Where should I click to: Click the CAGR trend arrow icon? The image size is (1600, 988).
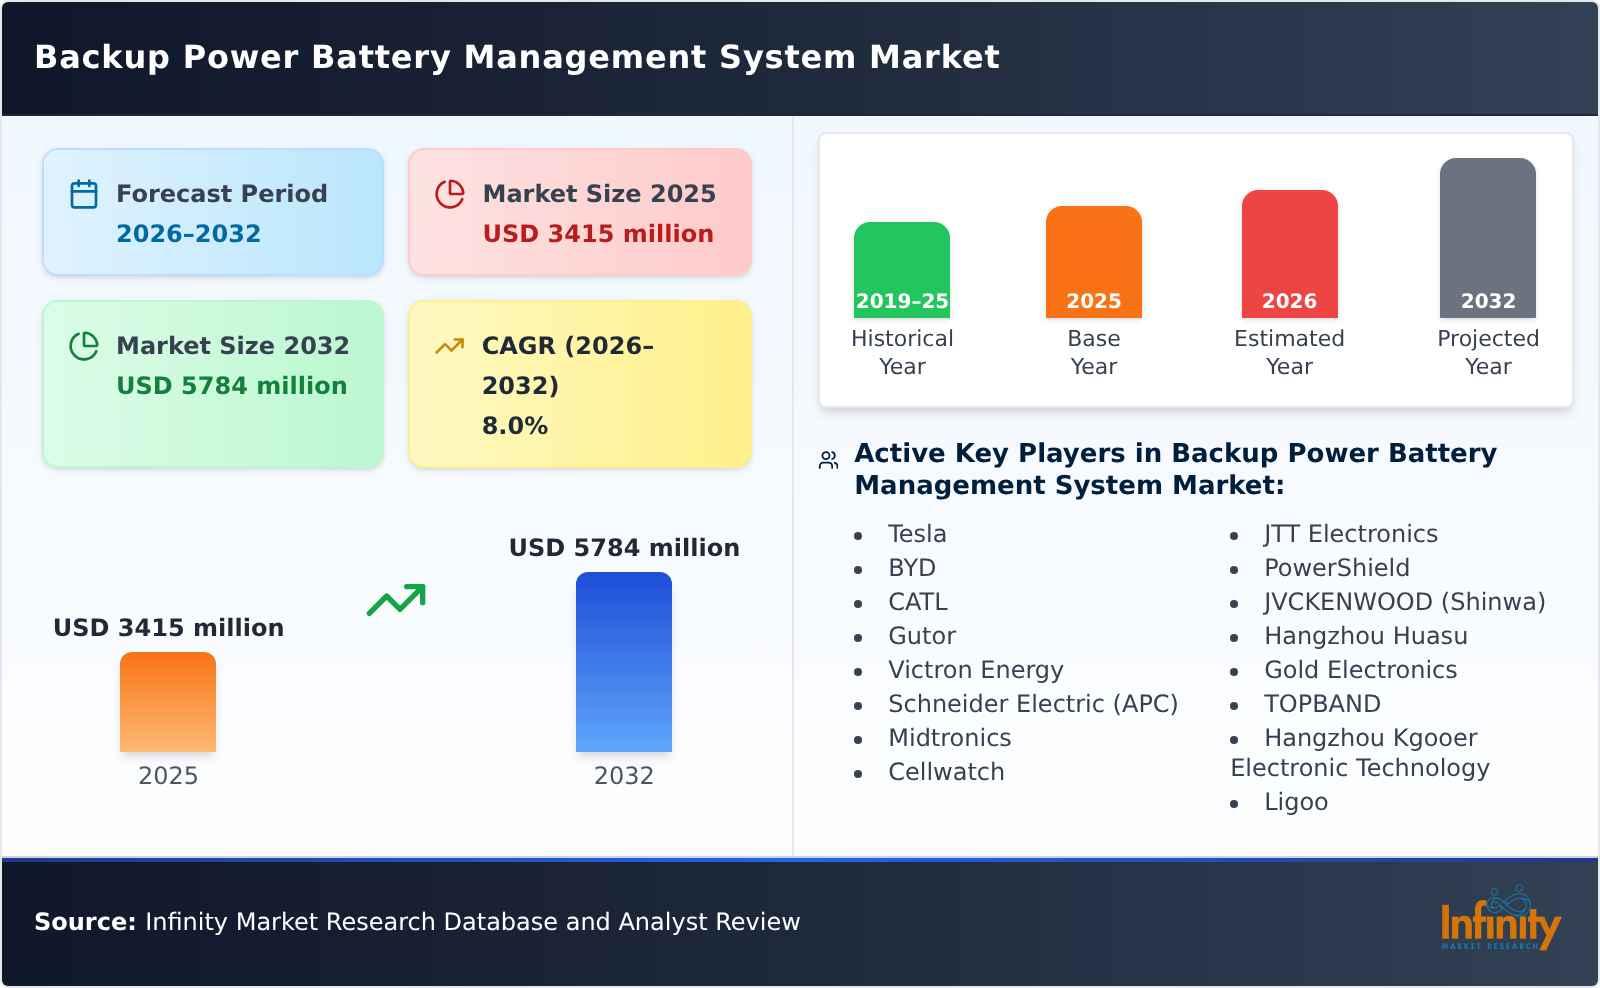click(x=450, y=344)
